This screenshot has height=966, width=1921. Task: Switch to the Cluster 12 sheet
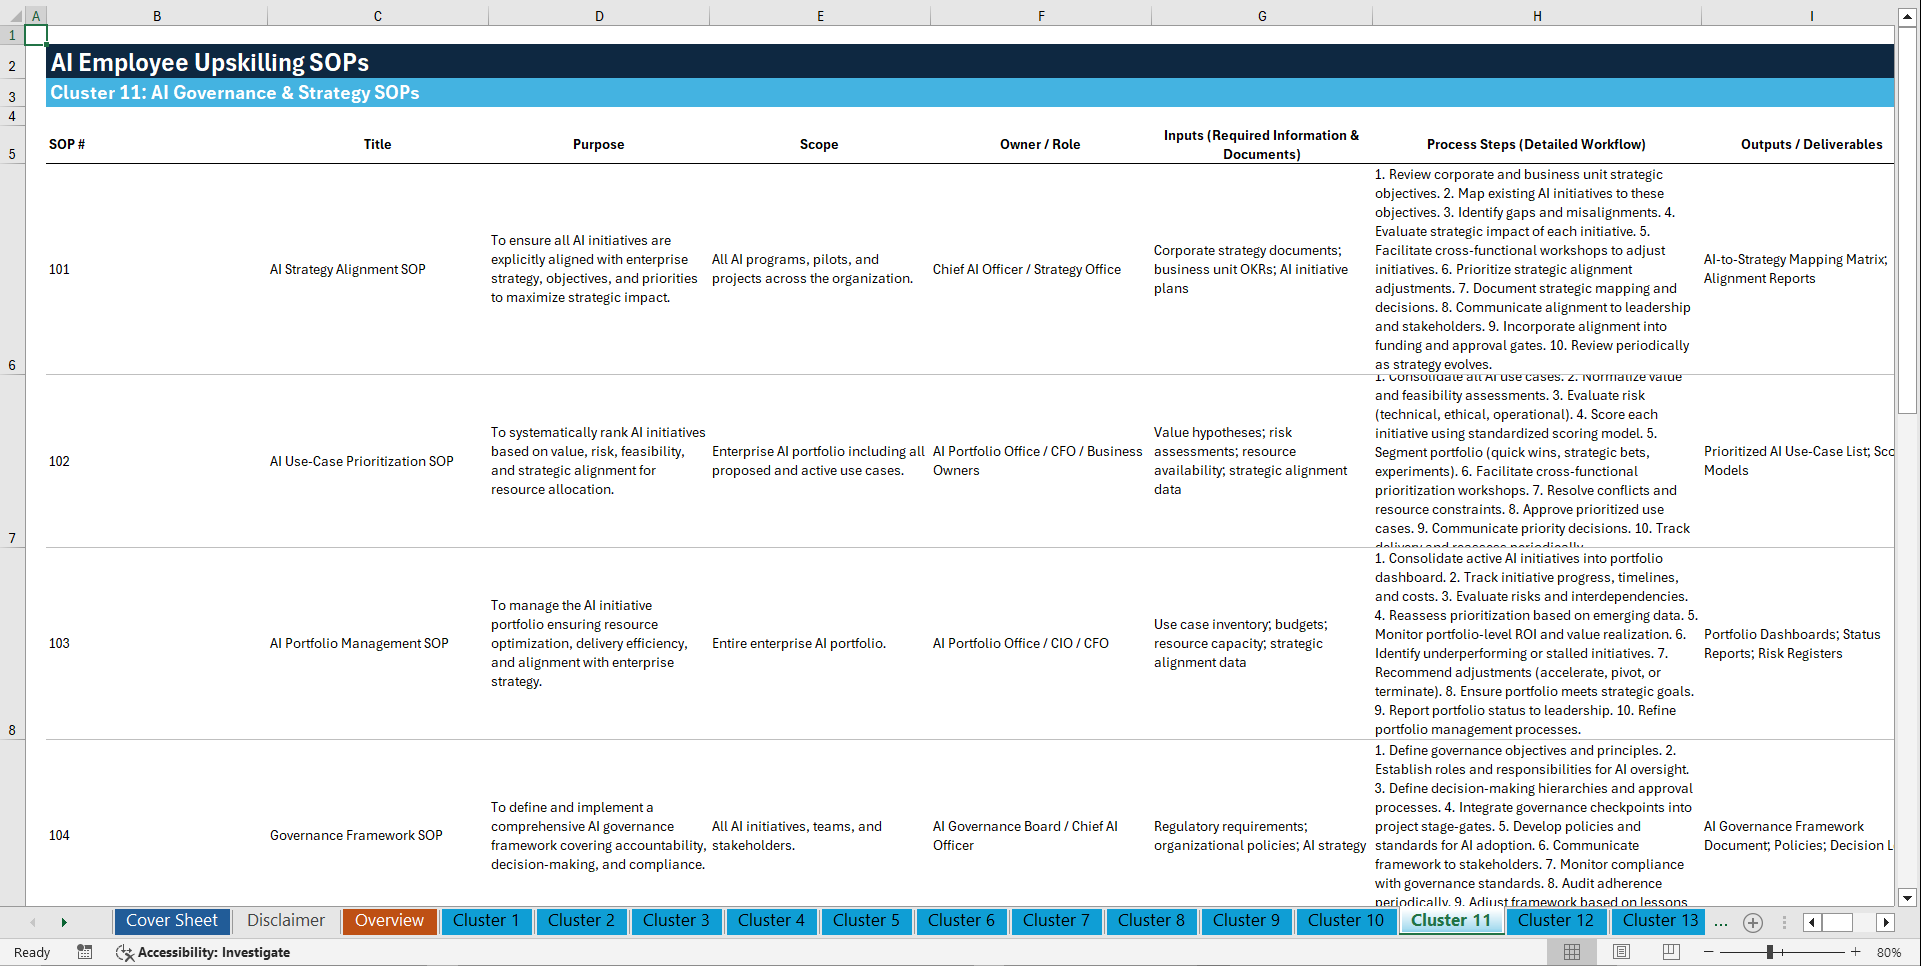(x=1556, y=921)
